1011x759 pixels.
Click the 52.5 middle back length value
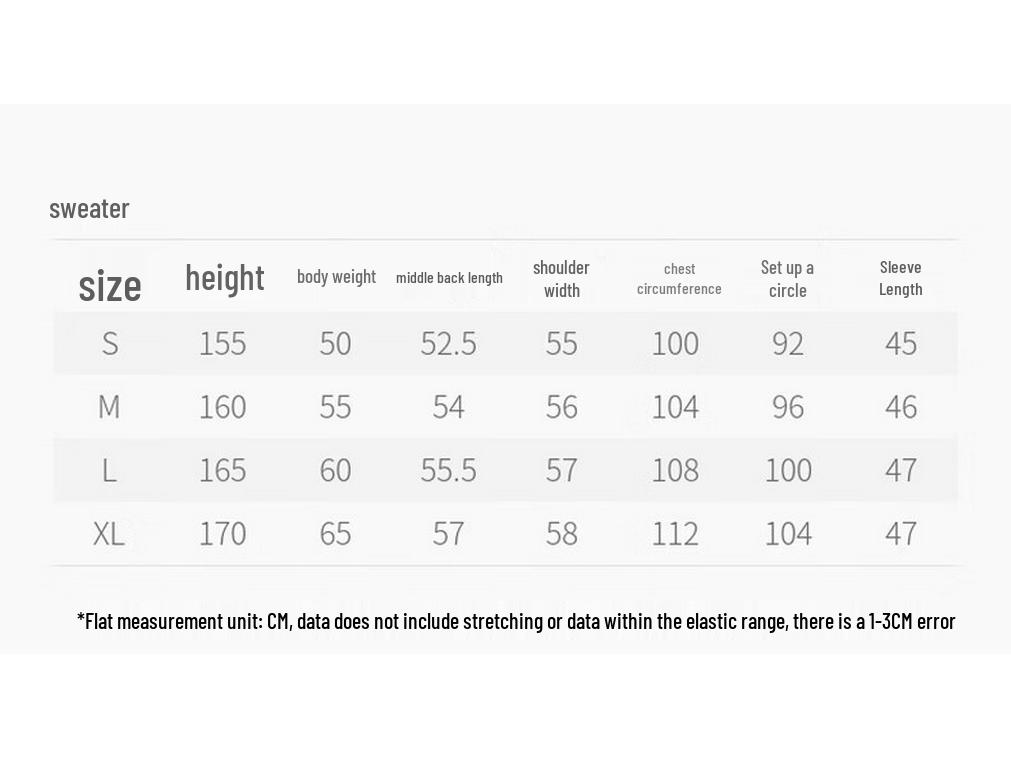tap(449, 343)
